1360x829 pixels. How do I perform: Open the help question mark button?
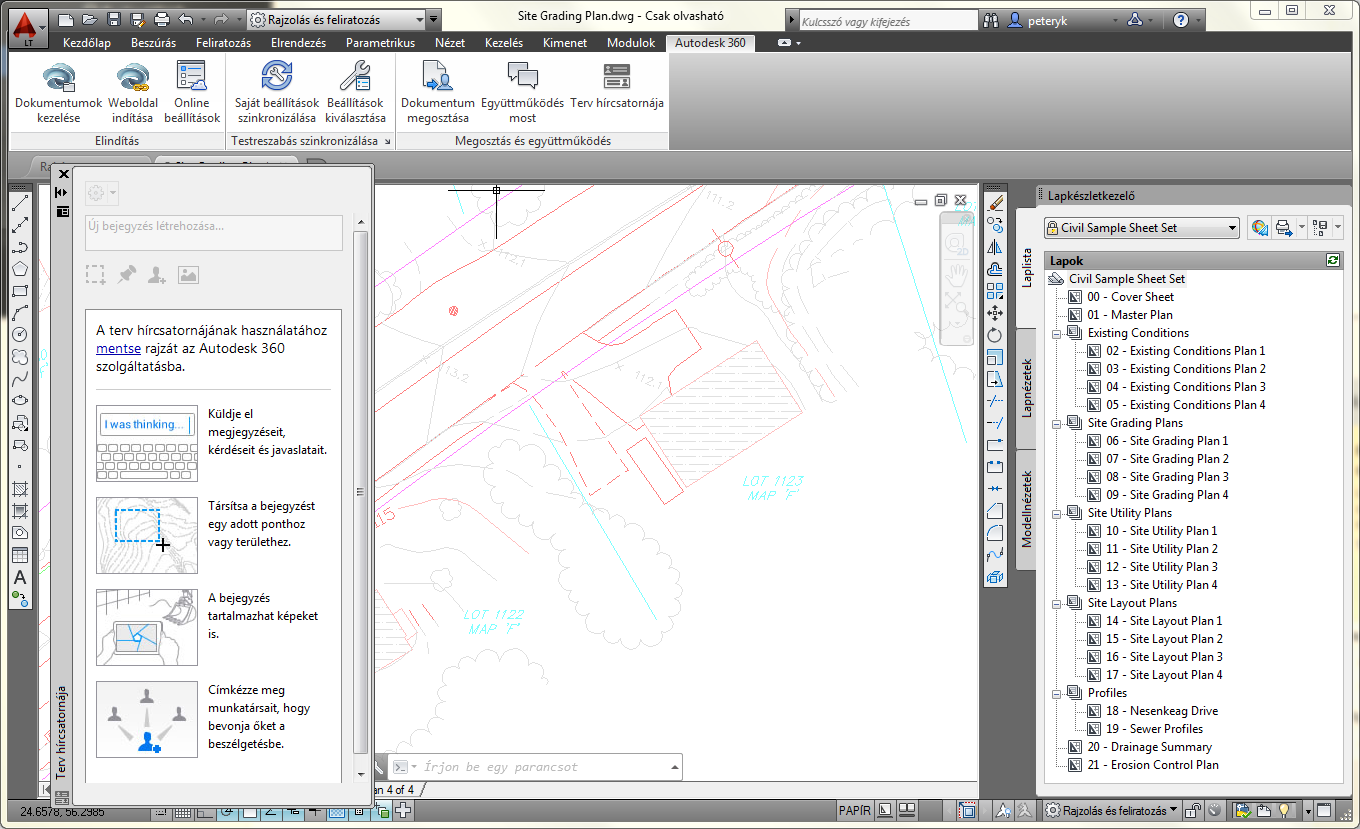[x=1181, y=19]
